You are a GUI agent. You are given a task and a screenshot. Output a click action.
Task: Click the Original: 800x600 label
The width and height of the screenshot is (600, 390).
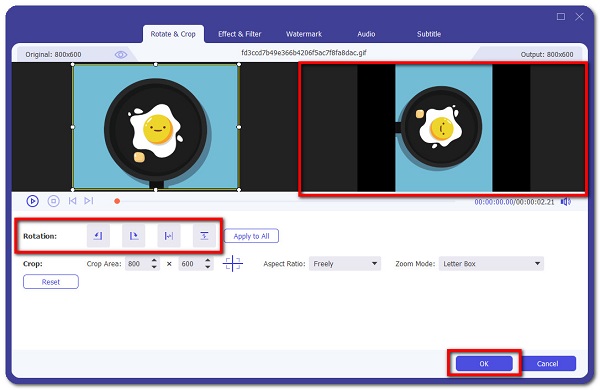tap(53, 55)
